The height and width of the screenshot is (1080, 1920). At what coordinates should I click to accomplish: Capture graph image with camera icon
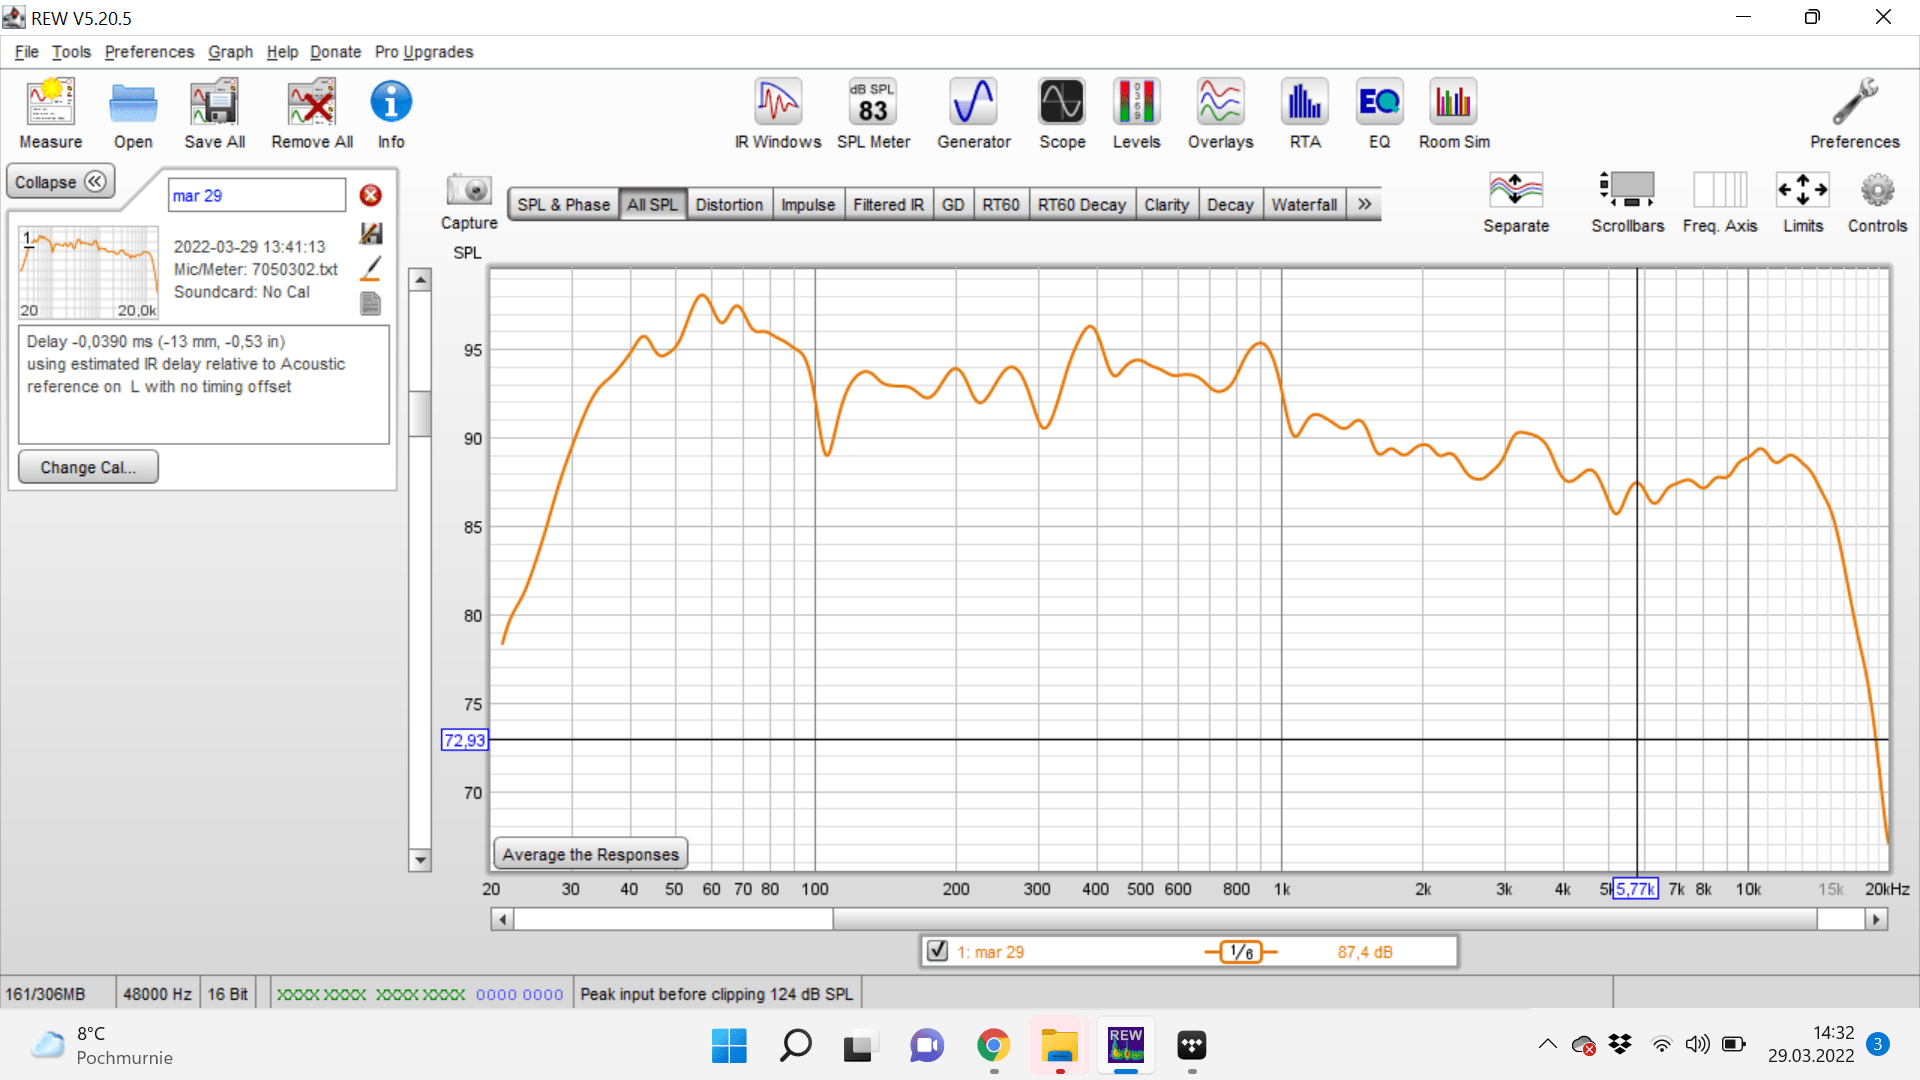(x=469, y=190)
